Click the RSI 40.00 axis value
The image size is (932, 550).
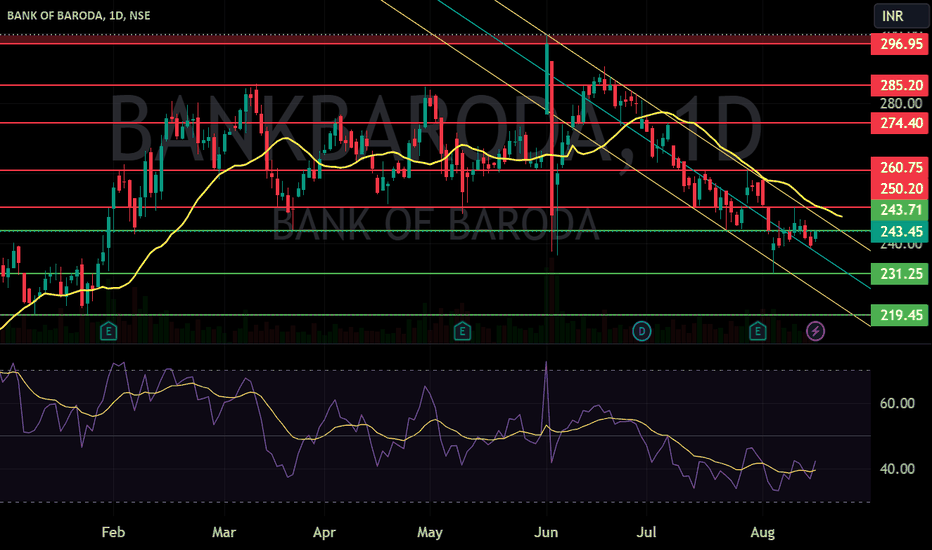pos(897,469)
